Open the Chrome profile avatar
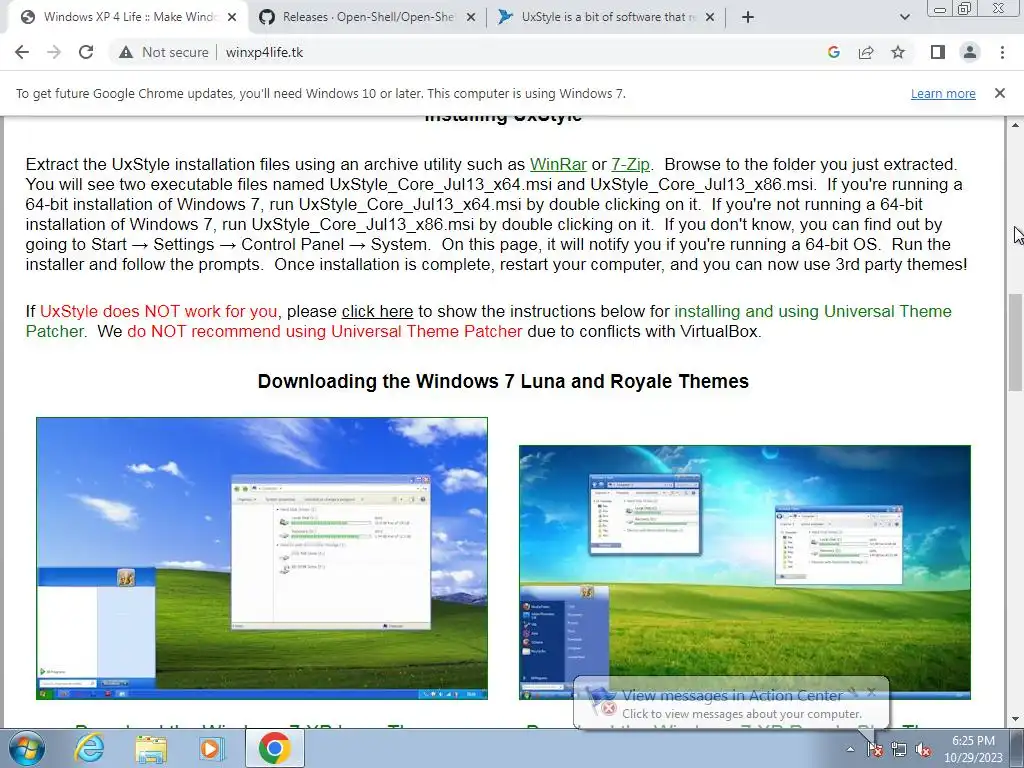Screen dimensions: 1024x768 (970, 52)
